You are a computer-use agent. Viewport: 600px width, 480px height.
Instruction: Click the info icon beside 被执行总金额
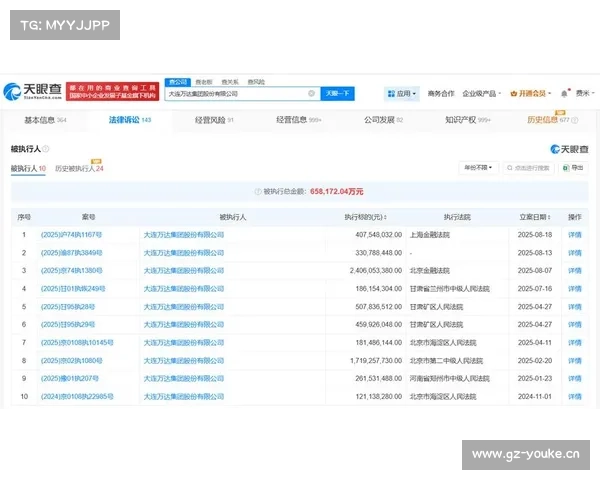254,190
